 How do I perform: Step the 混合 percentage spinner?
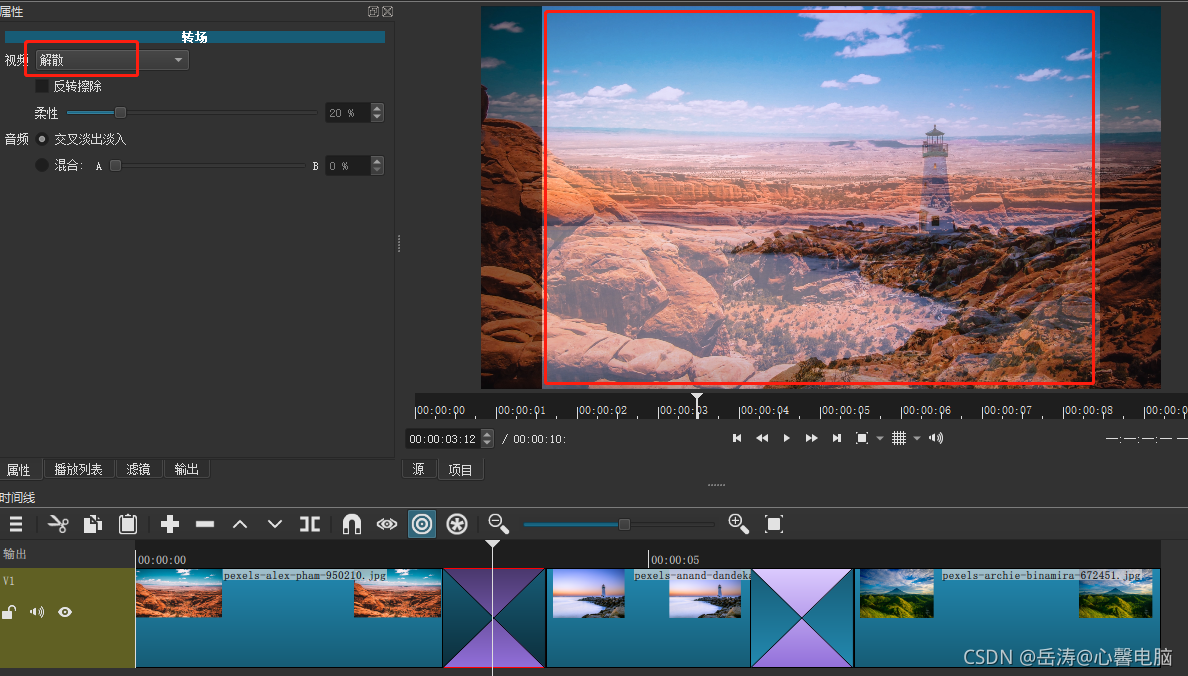point(377,165)
